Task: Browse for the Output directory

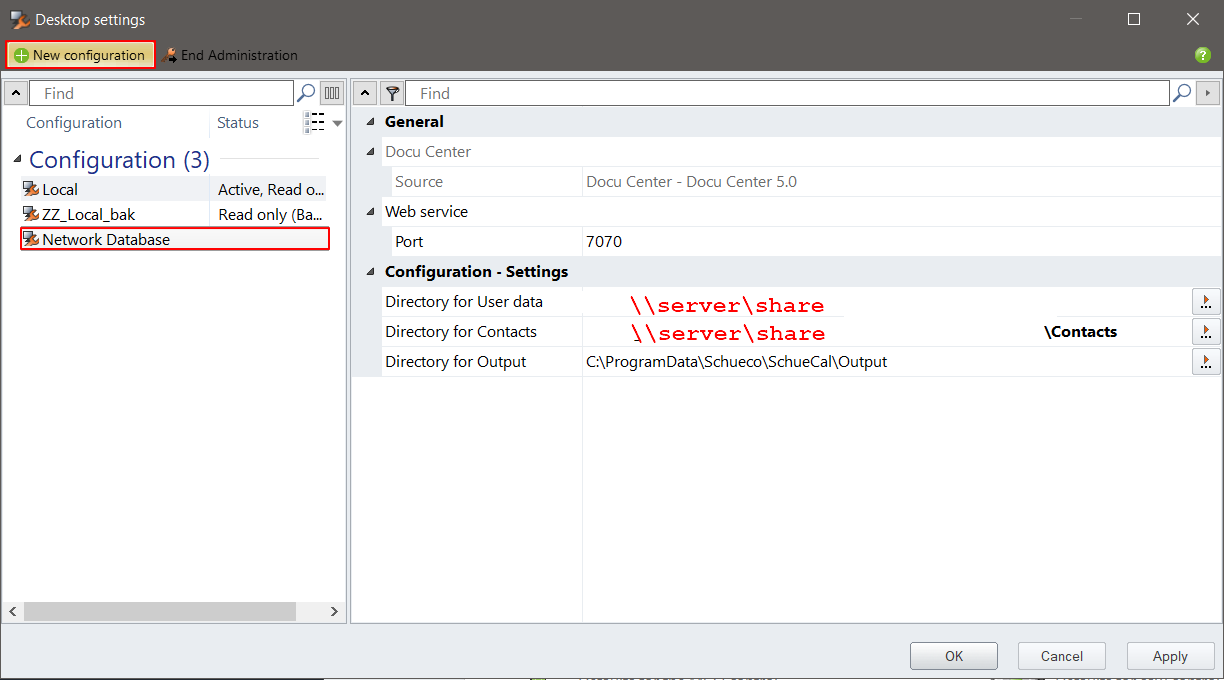Action: tap(1206, 361)
